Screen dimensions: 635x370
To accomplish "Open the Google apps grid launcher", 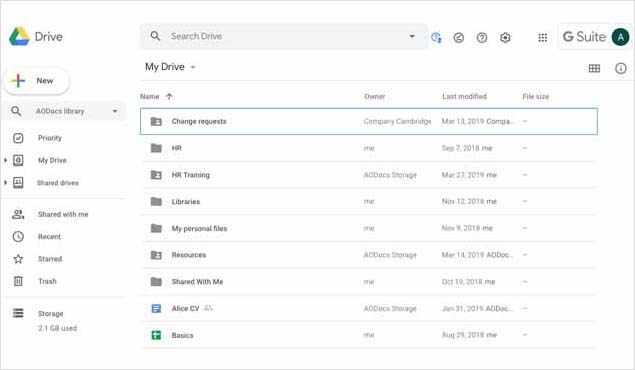I will pyautogui.click(x=543, y=38).
